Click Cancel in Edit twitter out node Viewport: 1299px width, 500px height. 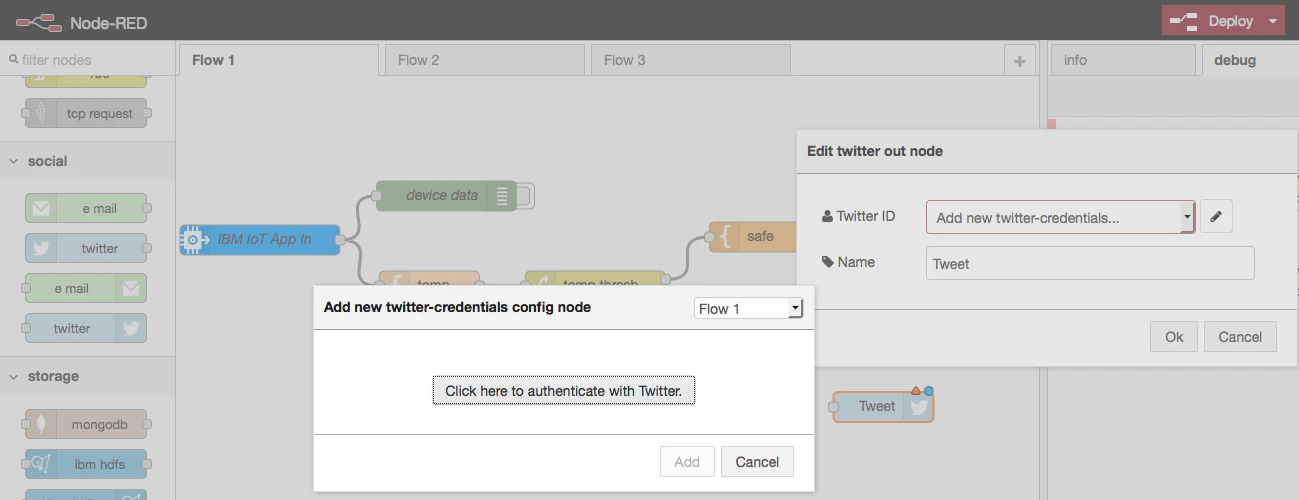[x=1240, y=337]
